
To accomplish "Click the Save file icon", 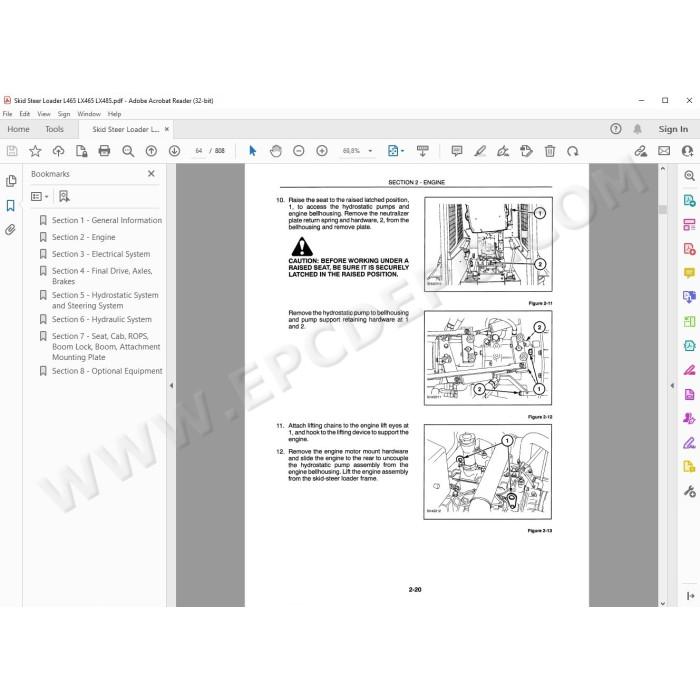I will 12,151.
